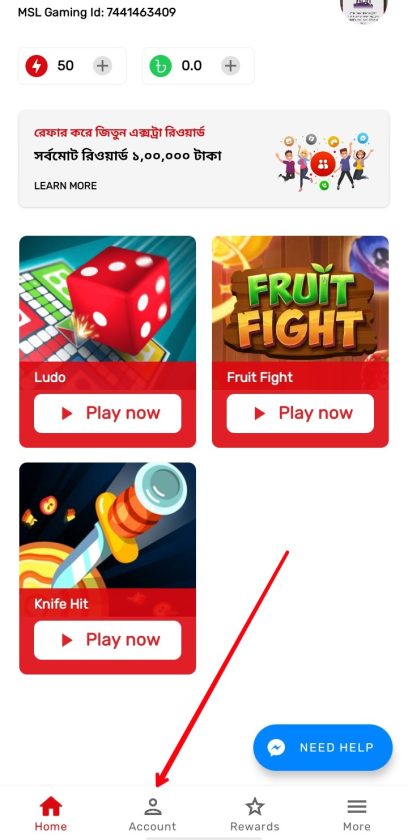Open the profile avatar picture
Image resolution: width=408 pixels, height=840 pixels.
[364, 9]
